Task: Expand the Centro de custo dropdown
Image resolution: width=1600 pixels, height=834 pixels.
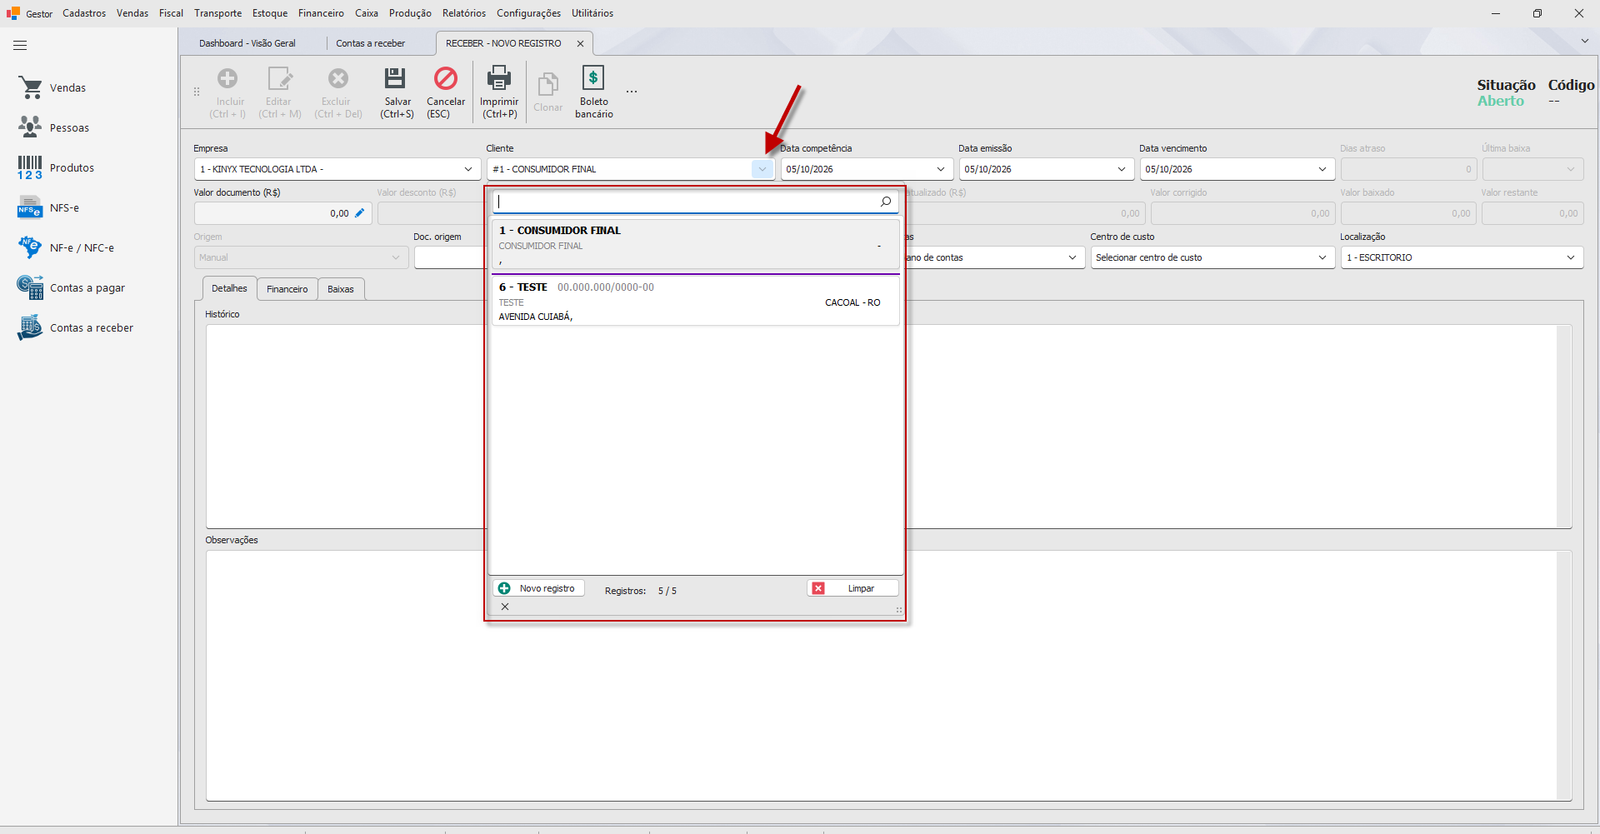Action: click(1322, 257)
